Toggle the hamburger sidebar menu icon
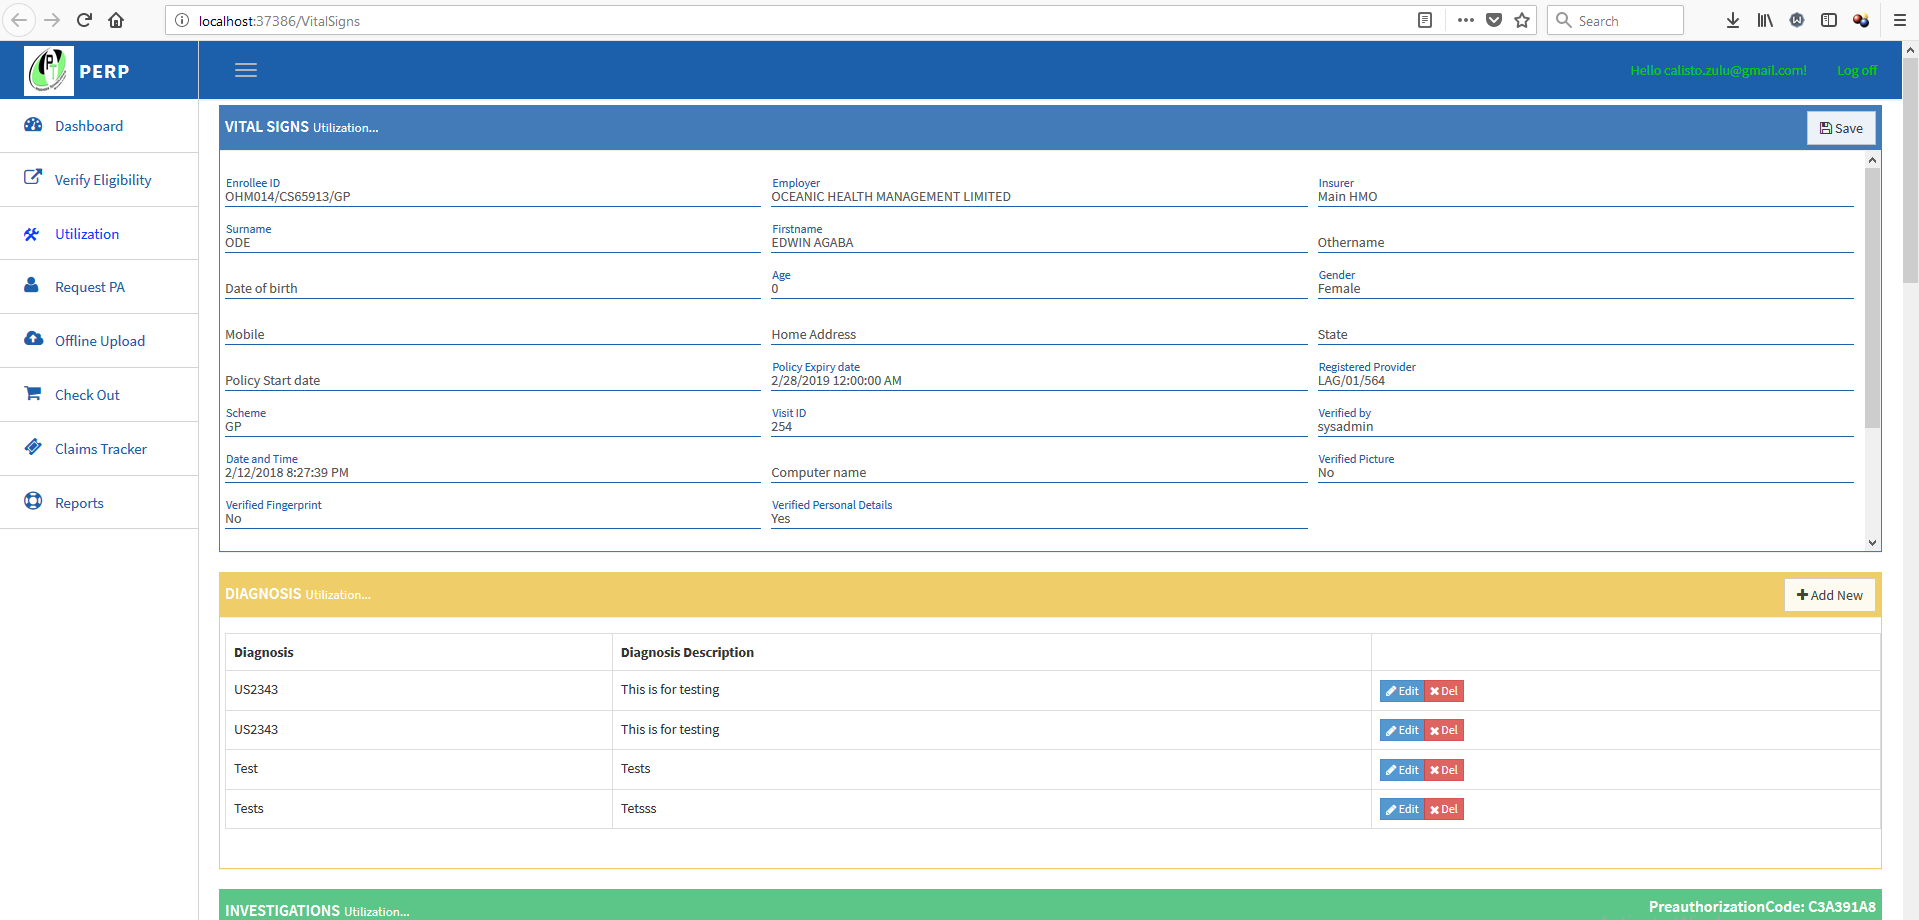The height and width of the screenshot is (920, 1919). [246, 70]
